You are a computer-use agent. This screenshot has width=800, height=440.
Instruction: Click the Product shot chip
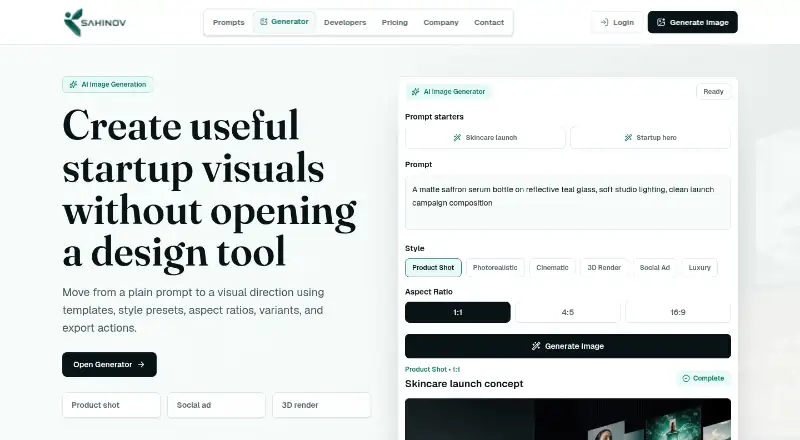111,405
